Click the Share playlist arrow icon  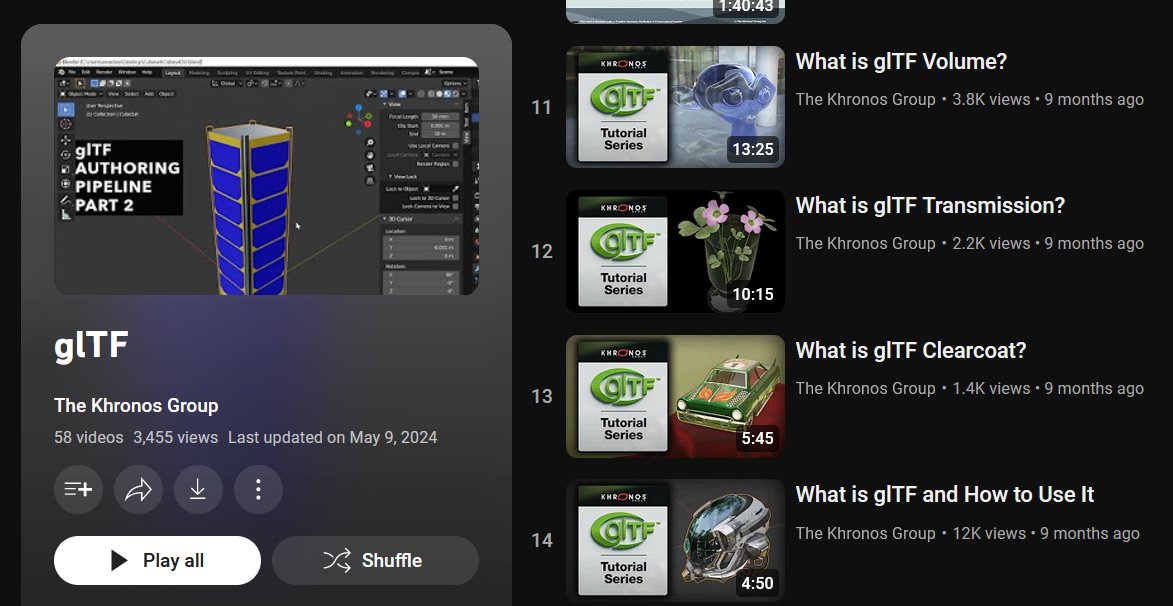pos(138,489)
